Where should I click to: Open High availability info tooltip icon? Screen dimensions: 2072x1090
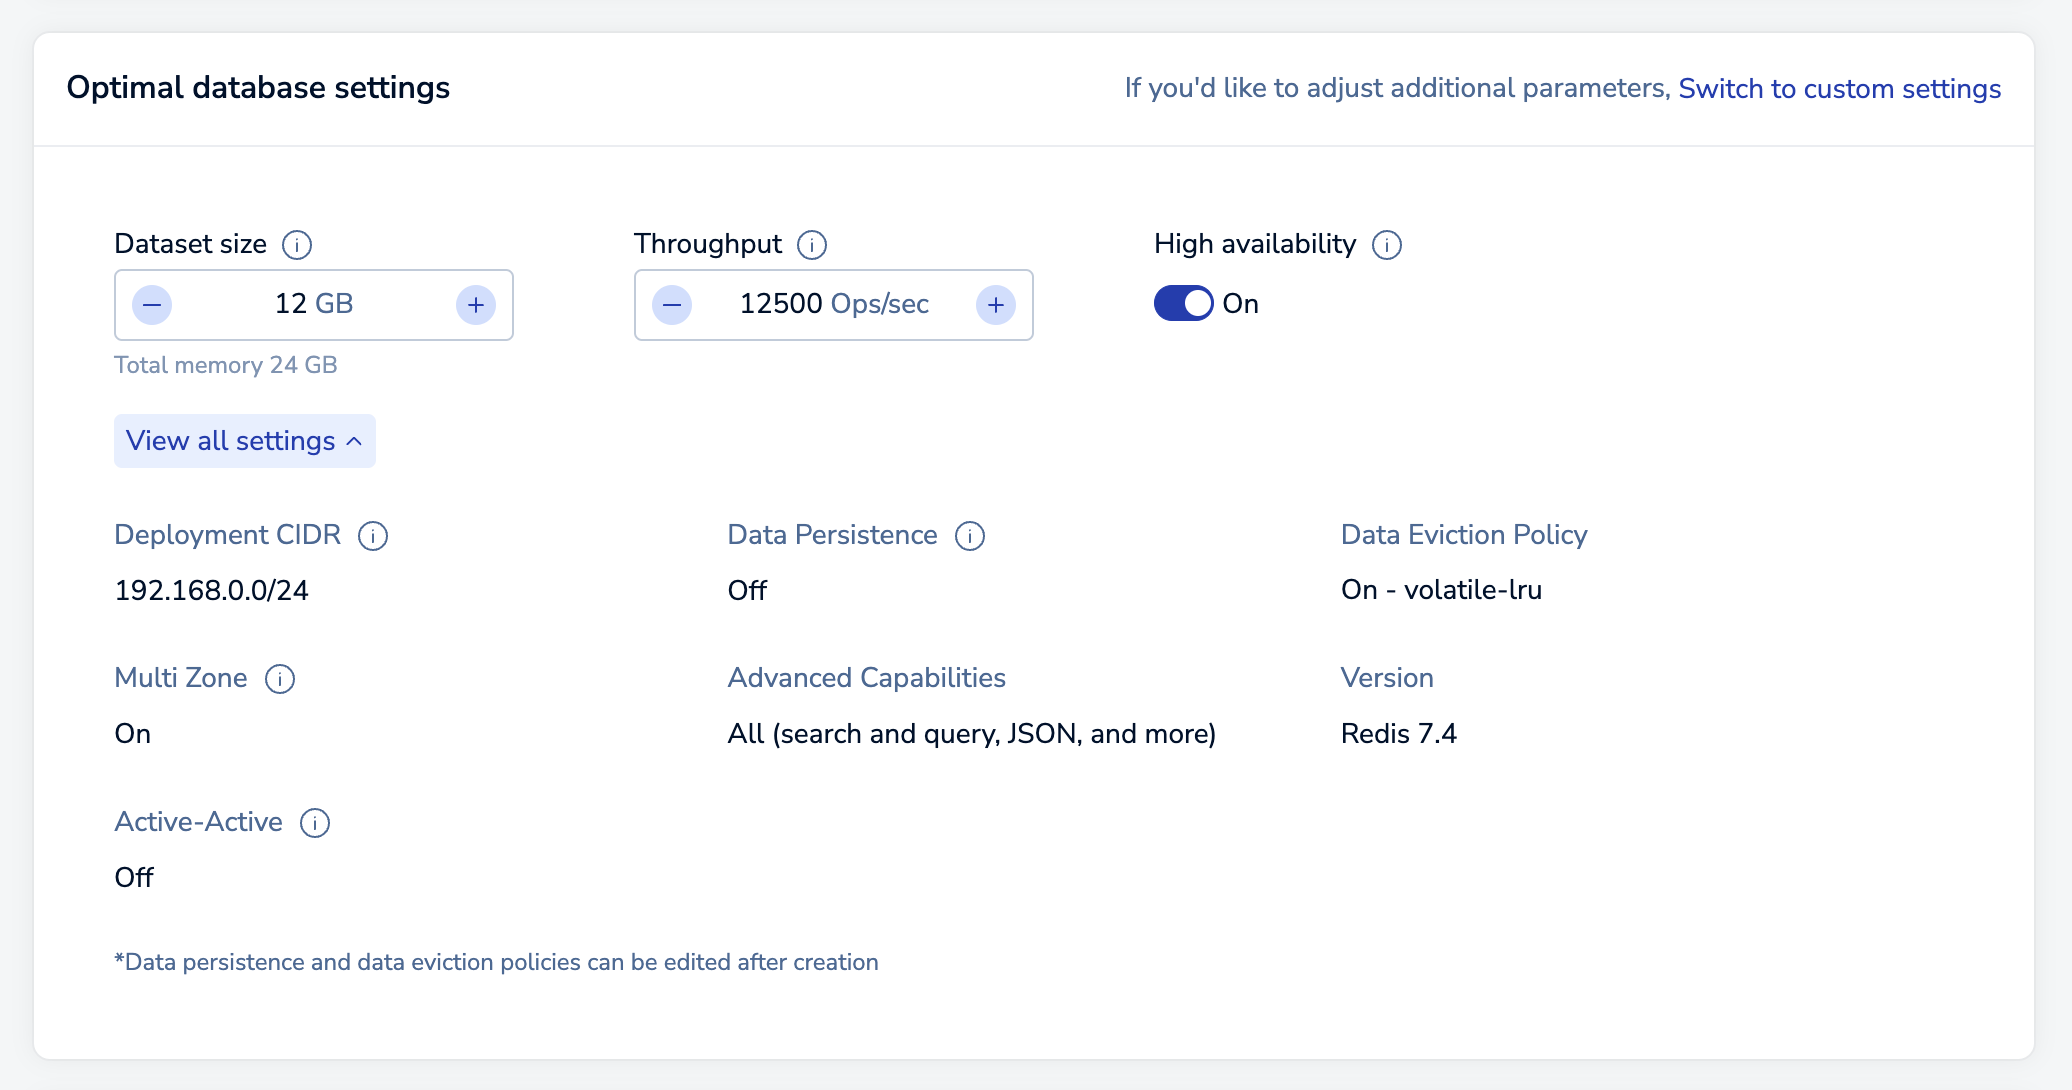coord(1387,245)
